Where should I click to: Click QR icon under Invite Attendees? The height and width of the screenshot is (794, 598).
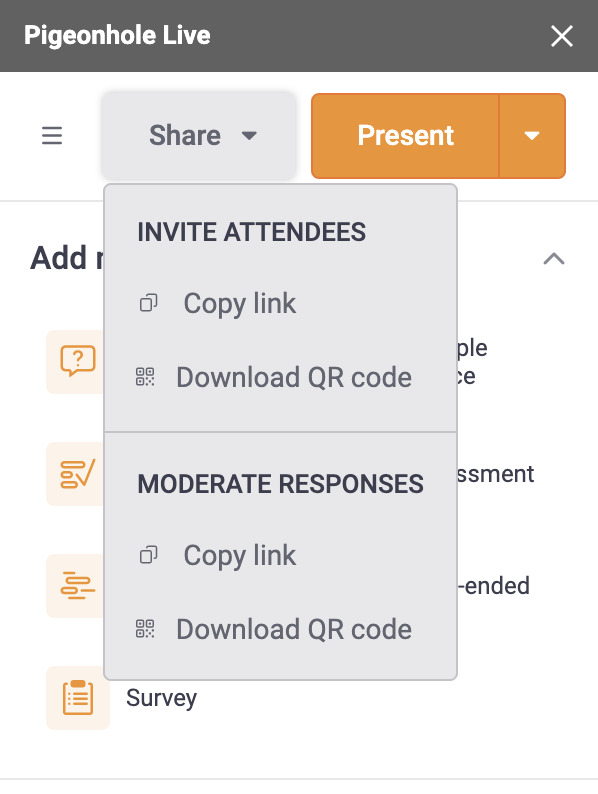[x=145, y=377]
